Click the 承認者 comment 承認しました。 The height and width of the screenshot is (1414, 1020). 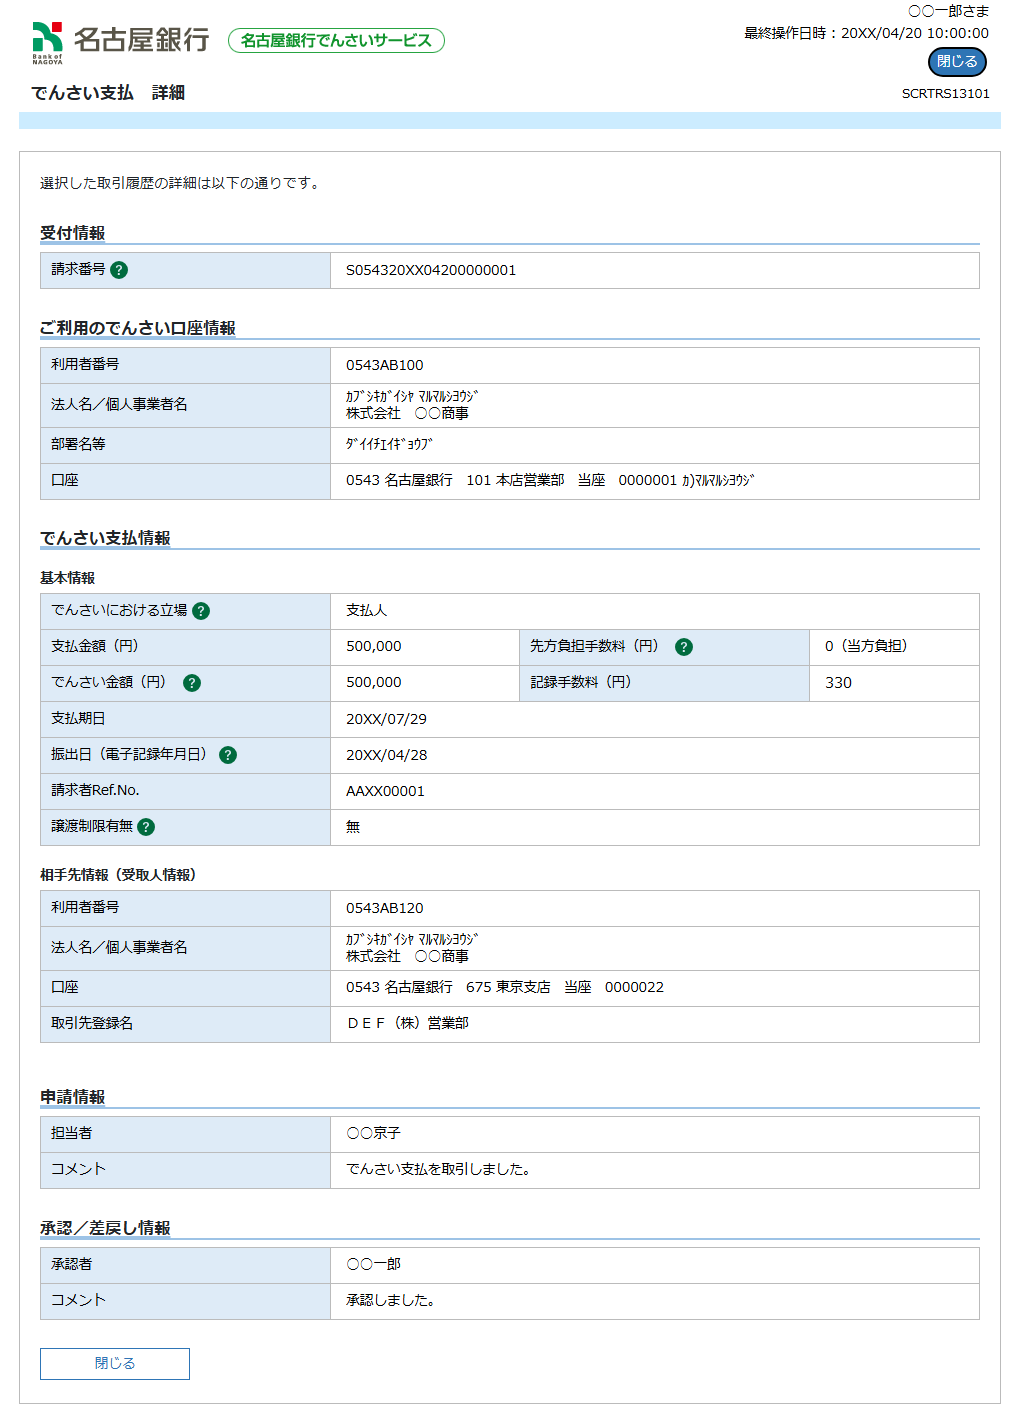coord(390,1300)
